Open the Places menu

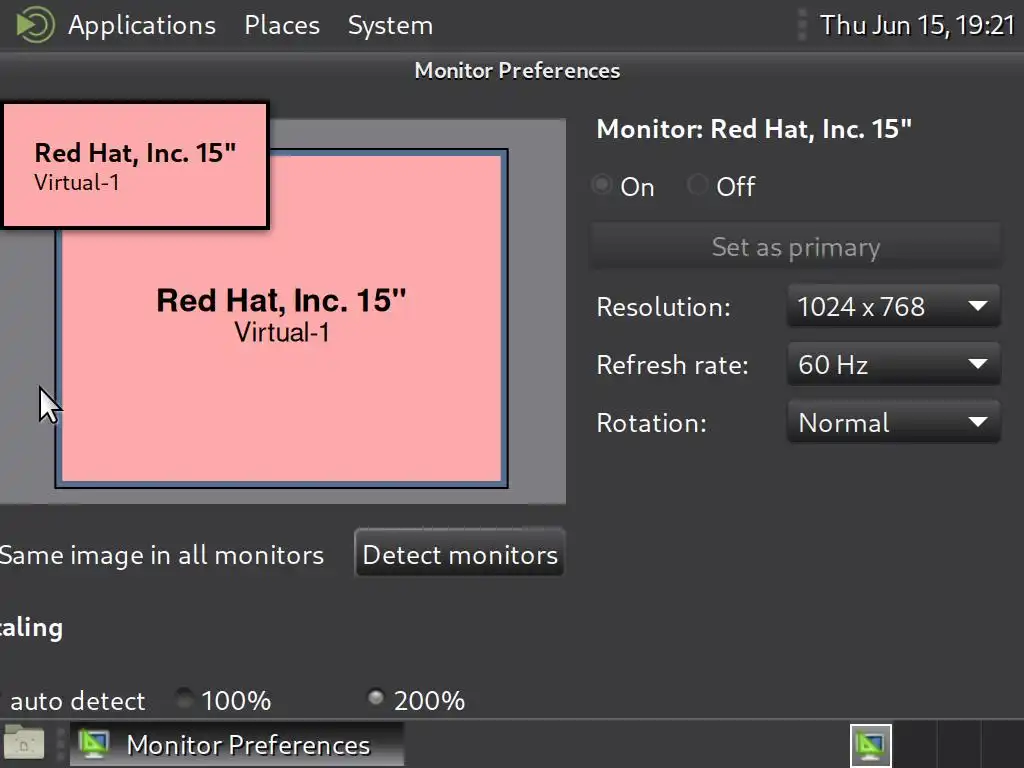[x=282, y=25]
